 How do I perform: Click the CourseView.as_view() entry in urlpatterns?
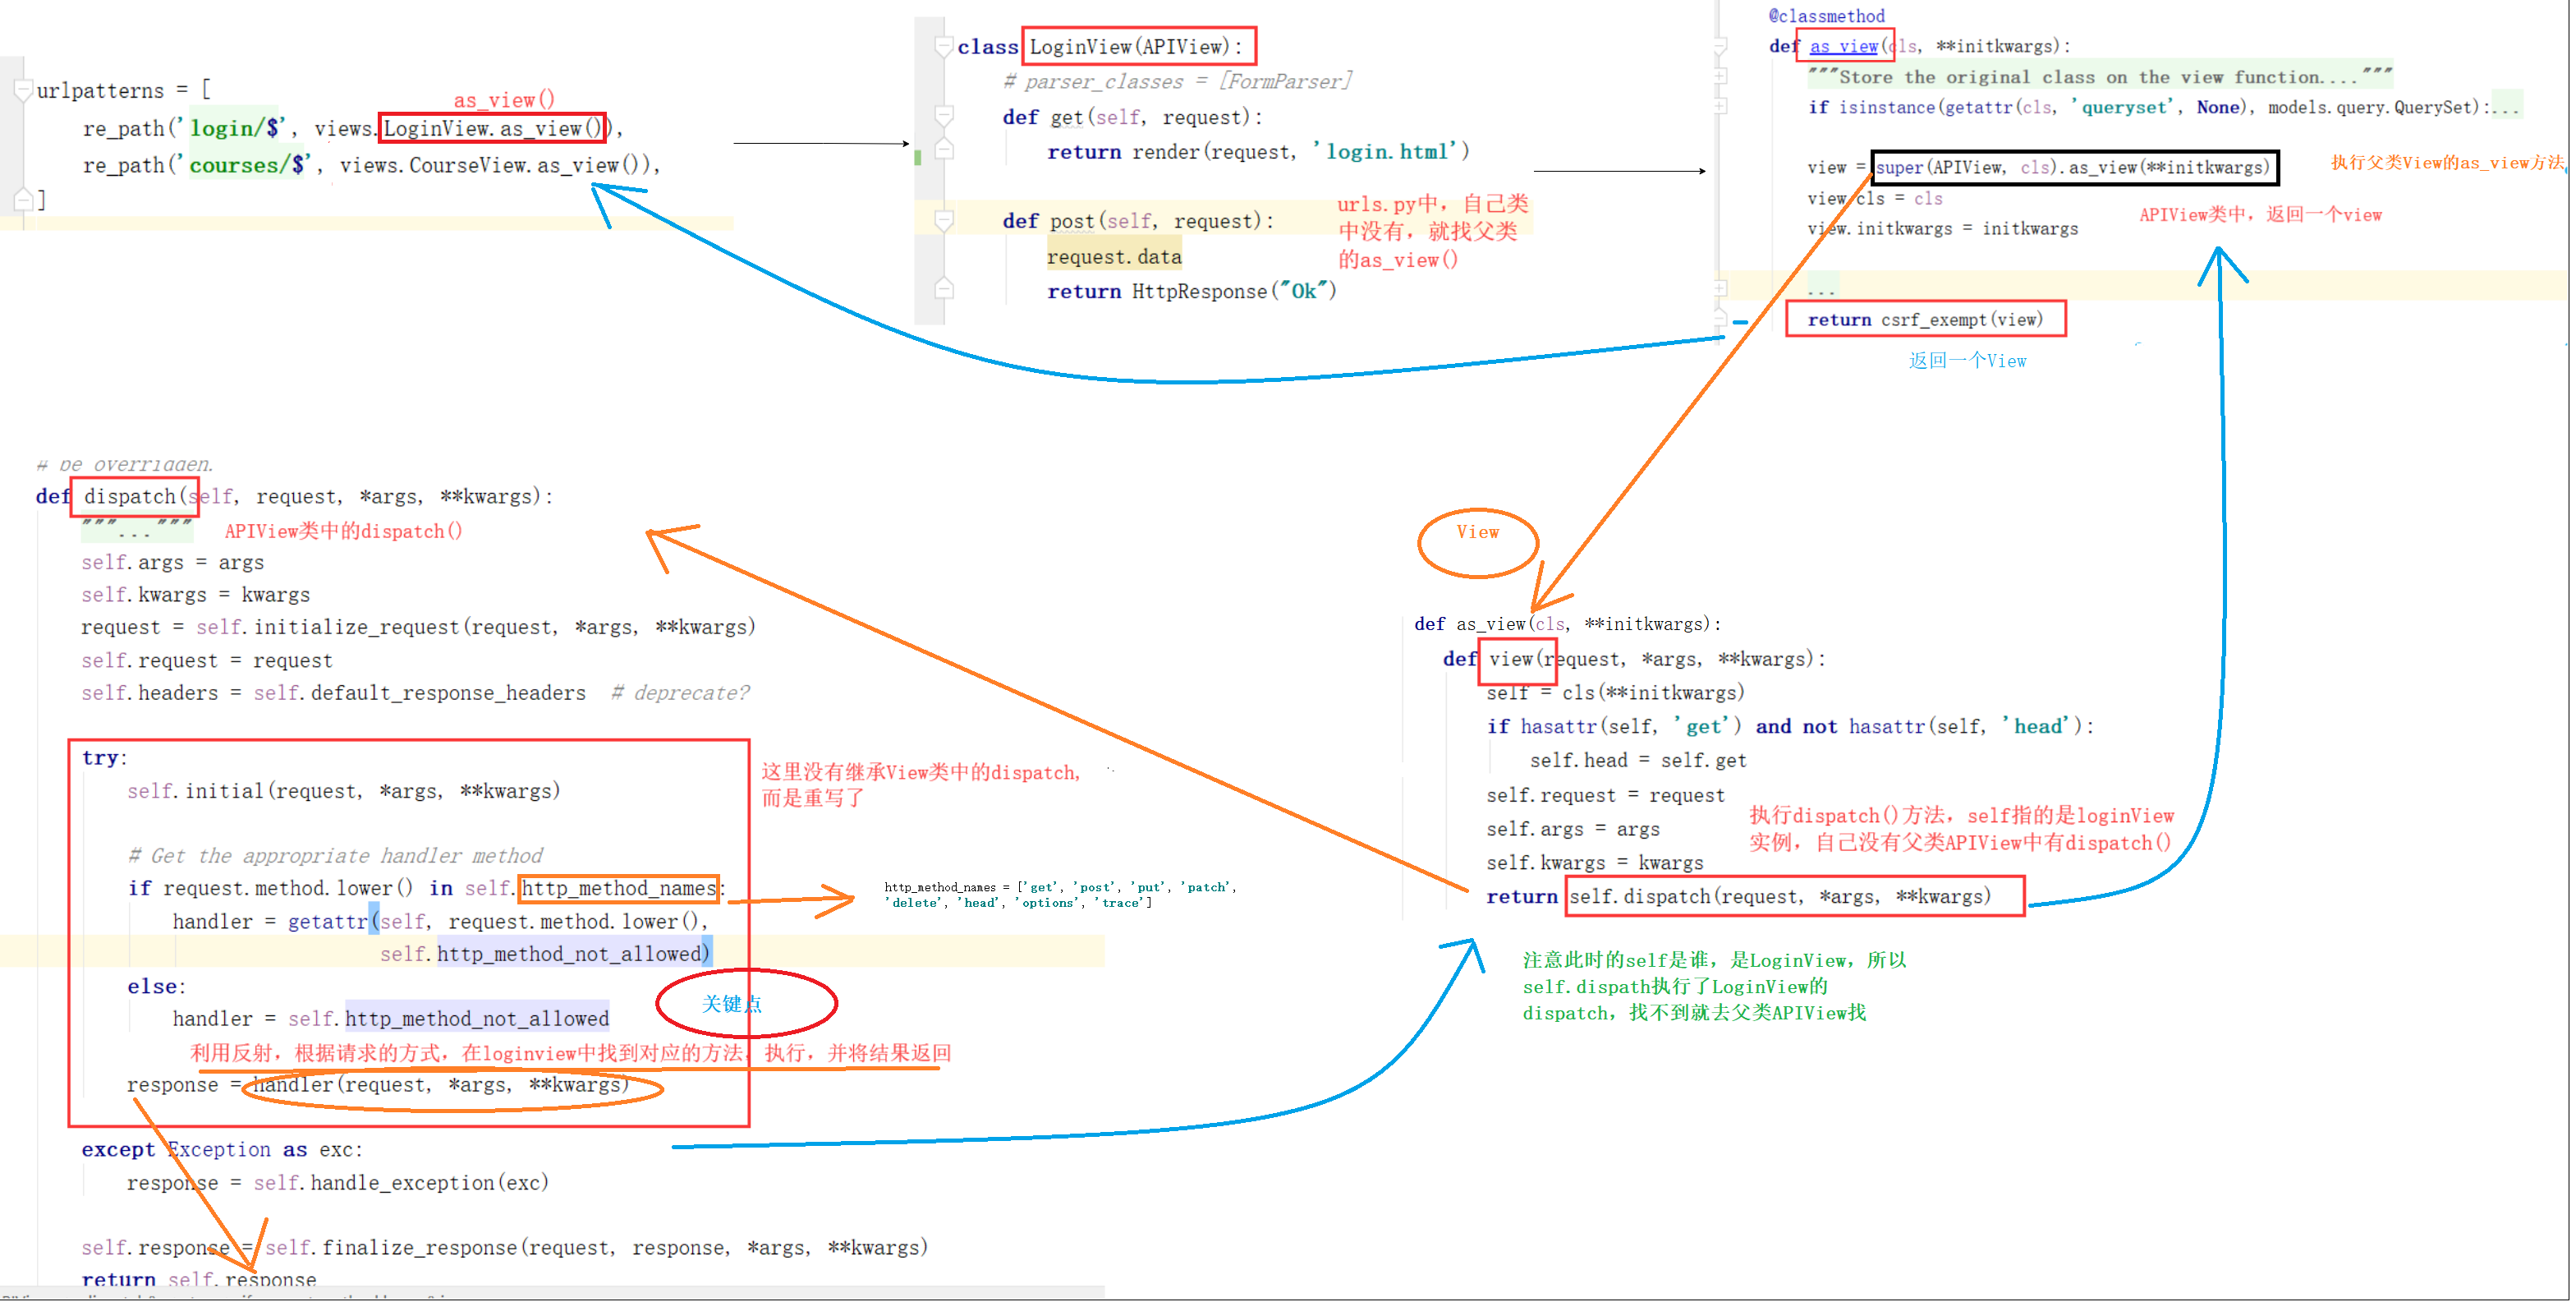click(528, 165)
